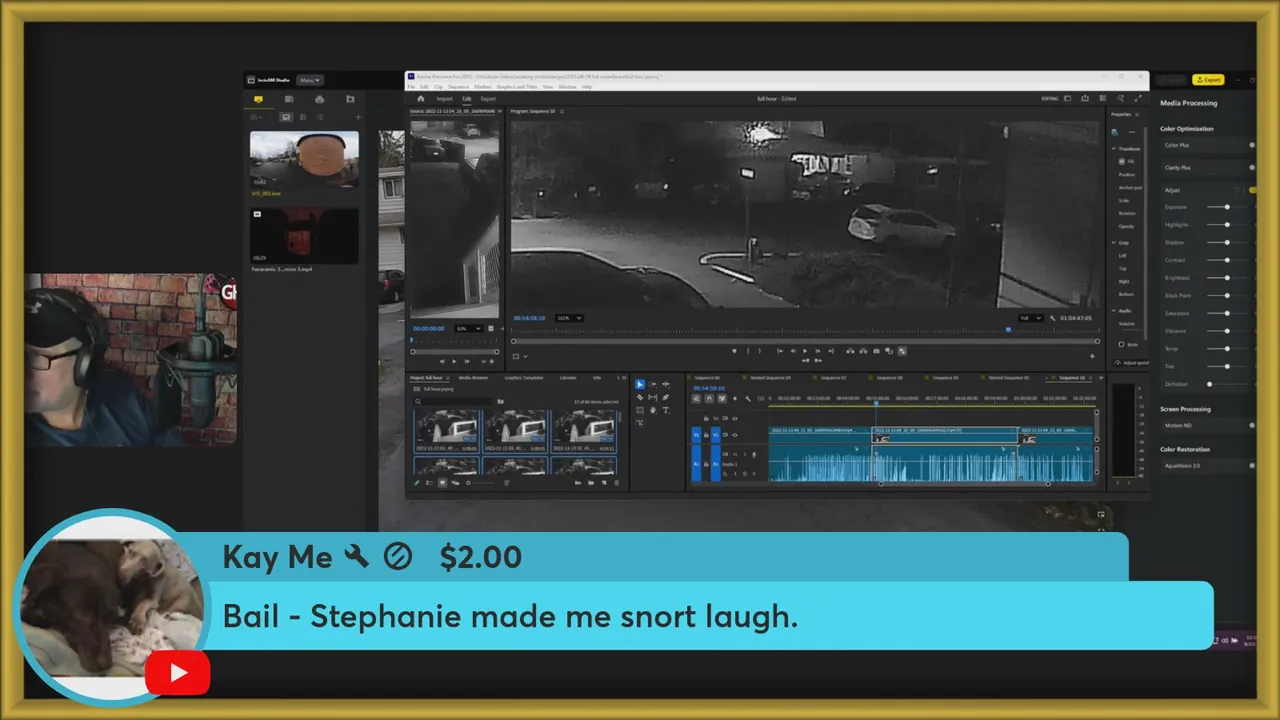Check the Mute checkbox in Properties panel

point(1122,344)
